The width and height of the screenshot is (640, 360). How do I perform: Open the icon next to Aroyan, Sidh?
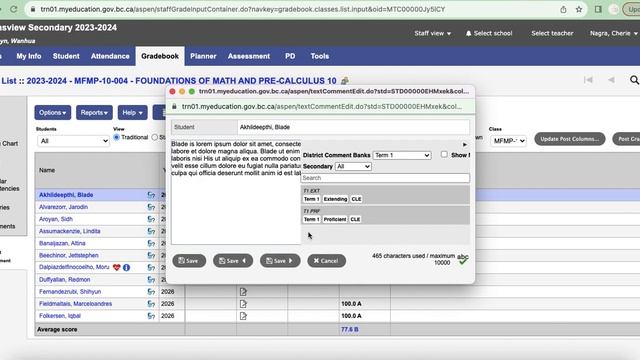tap(151, 219)
